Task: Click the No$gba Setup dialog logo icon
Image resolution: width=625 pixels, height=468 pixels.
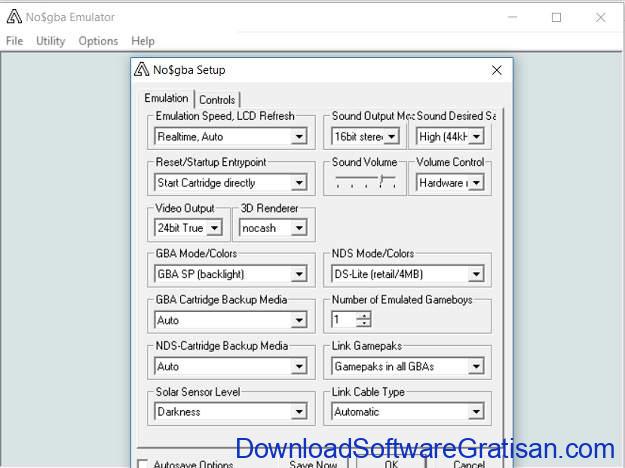Action: [x=141, y=70]
